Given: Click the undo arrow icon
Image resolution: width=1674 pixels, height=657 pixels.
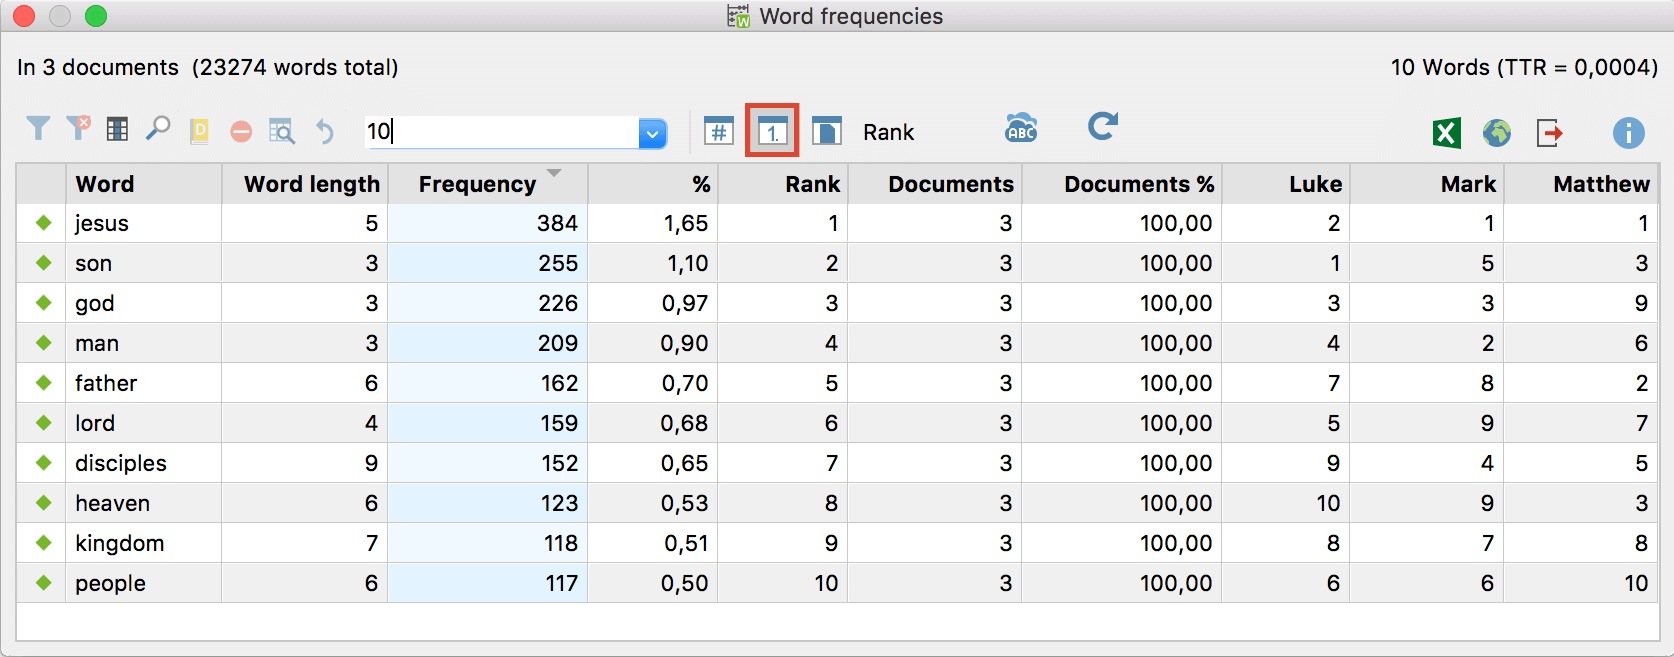Looking at the screenshot, I should (324, 131).
